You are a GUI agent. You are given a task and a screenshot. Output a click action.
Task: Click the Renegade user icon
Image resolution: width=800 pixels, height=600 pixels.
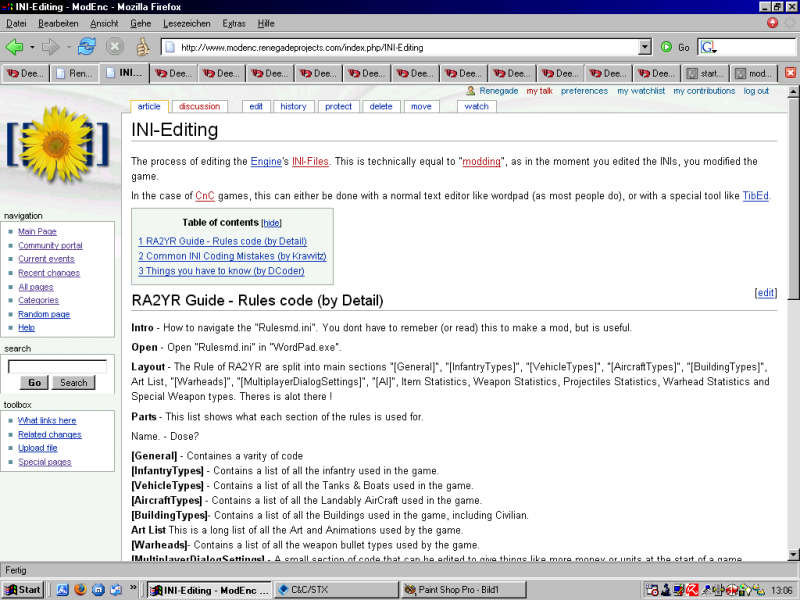[x=471, y=91]
